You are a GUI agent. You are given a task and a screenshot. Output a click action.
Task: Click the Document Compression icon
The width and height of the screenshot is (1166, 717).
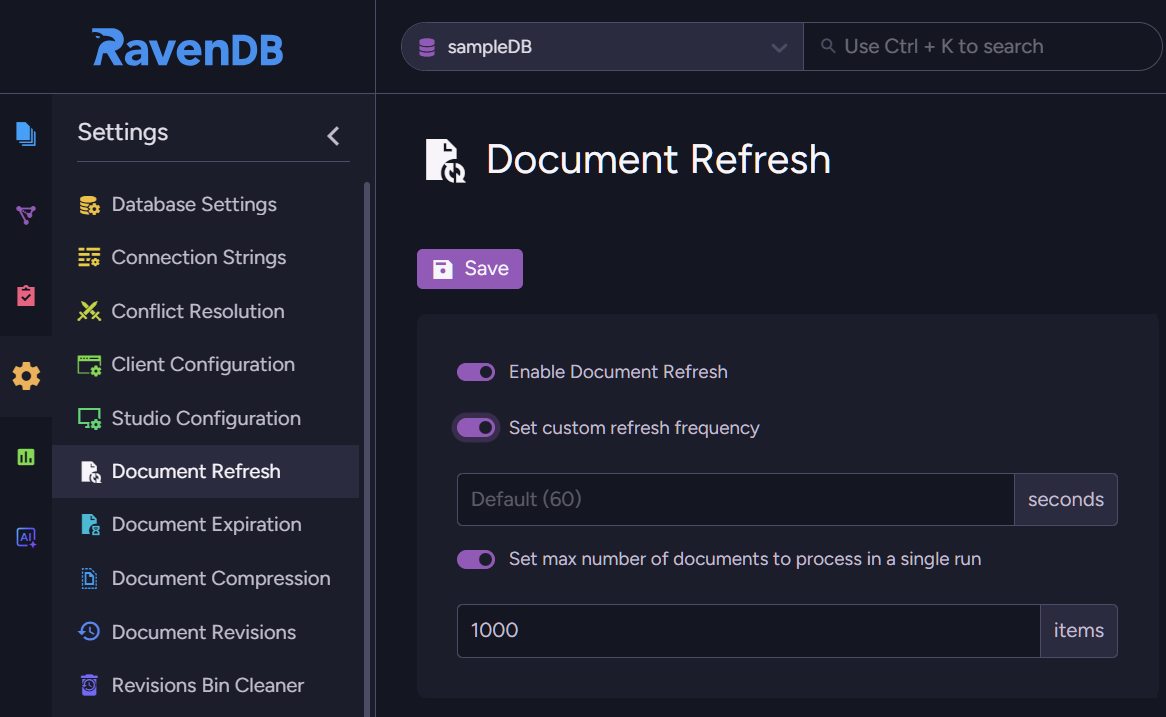pos(89,578)
